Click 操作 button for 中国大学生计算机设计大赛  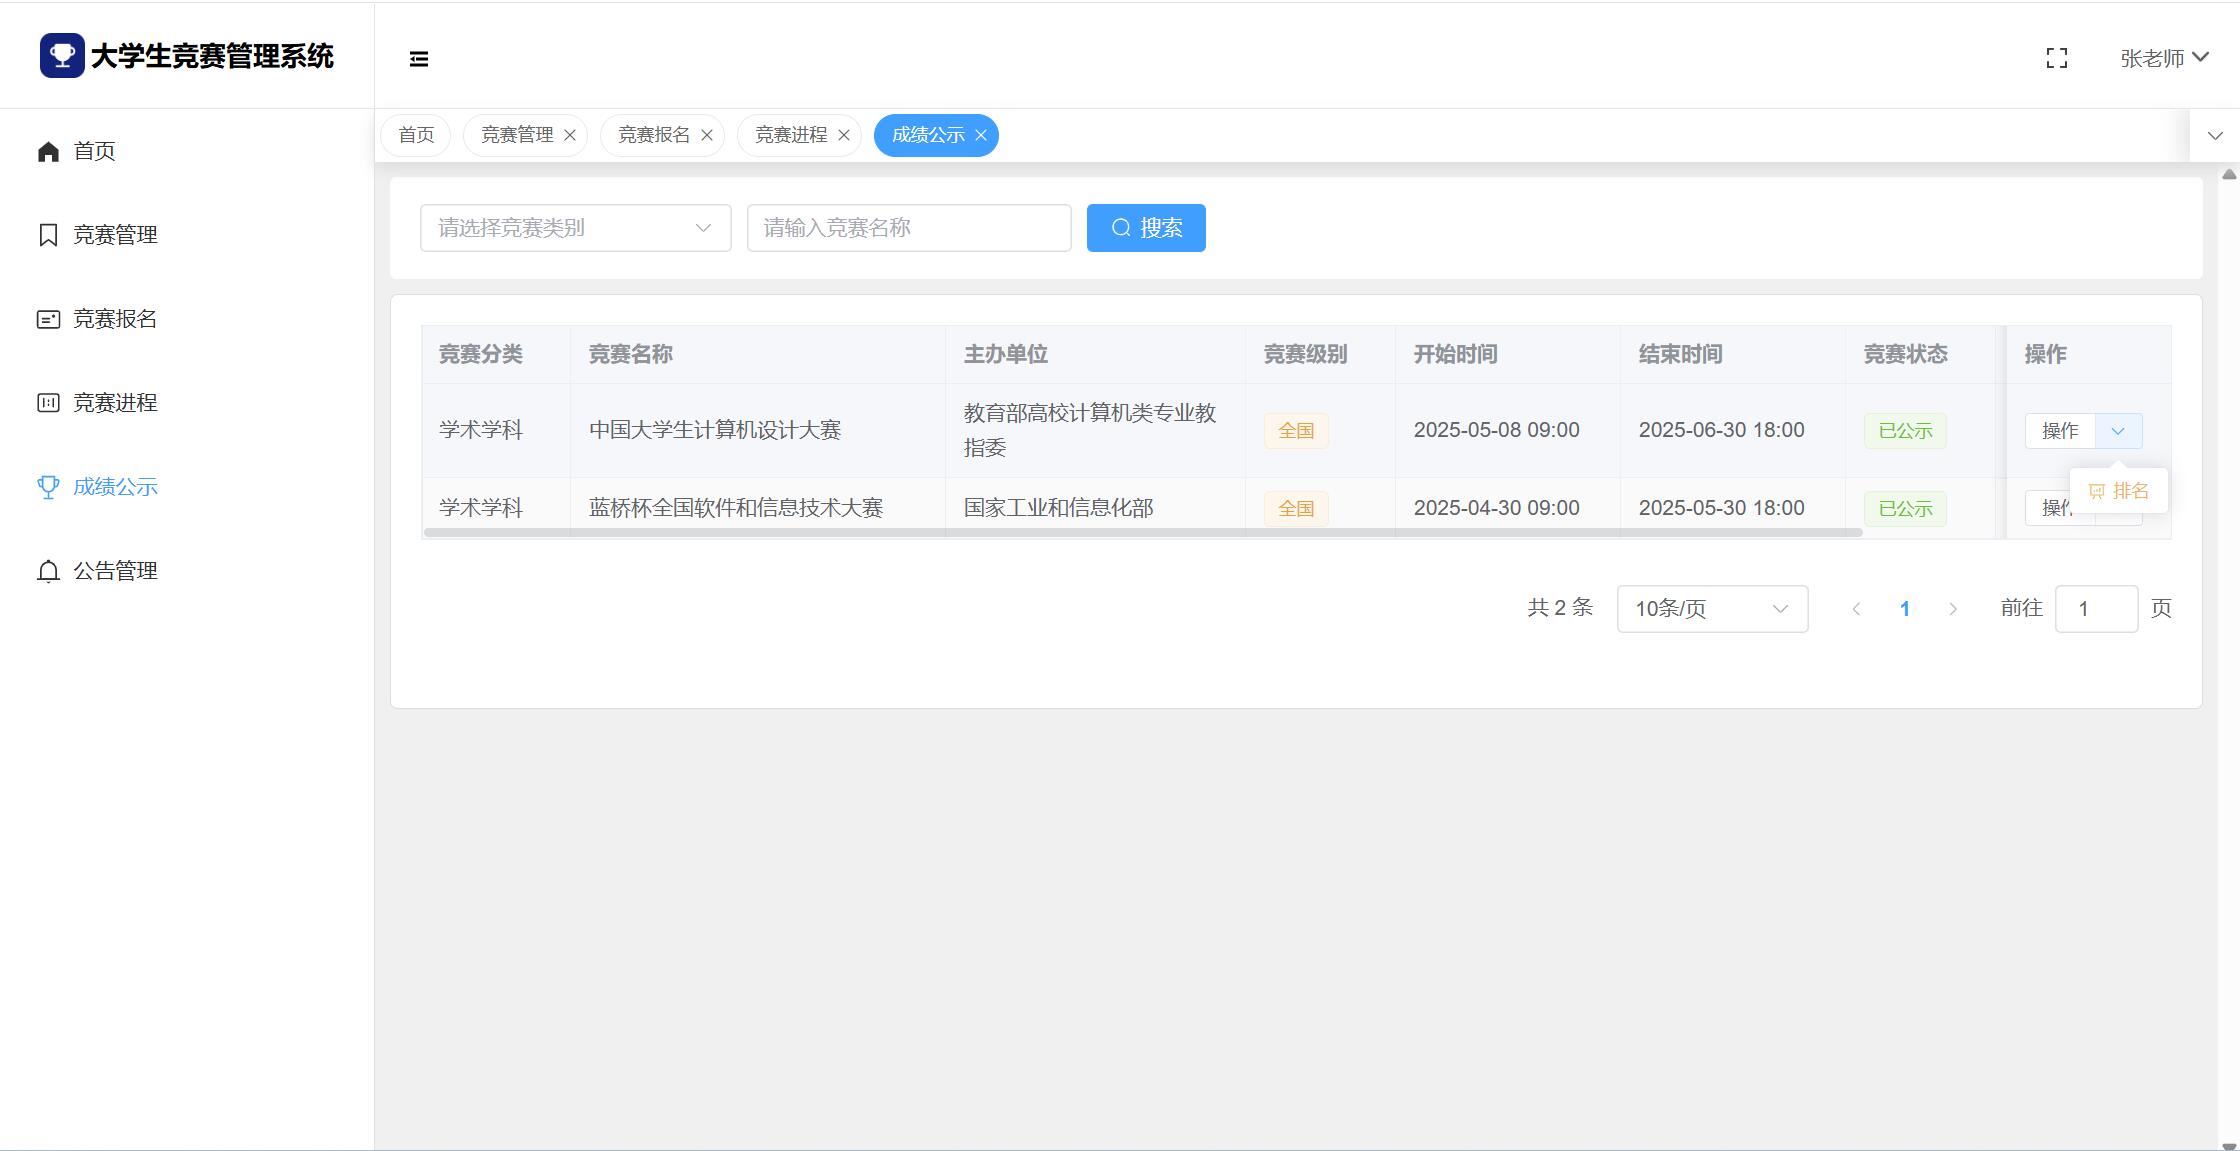pyautogui.click(x=2060, y=431)
